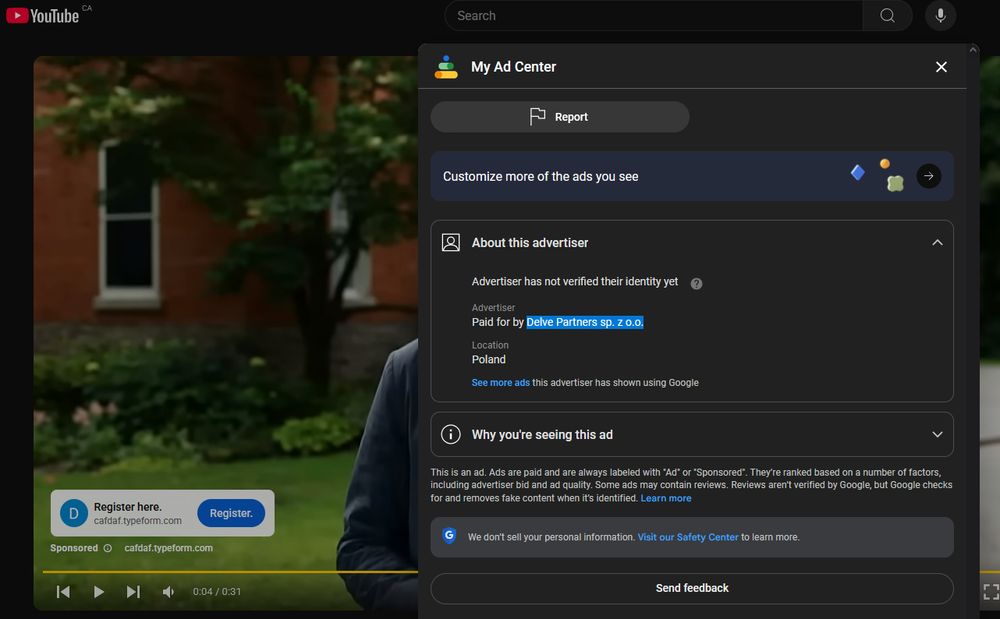Play the video
1000x619 pixels.
(x=98, y=592)
